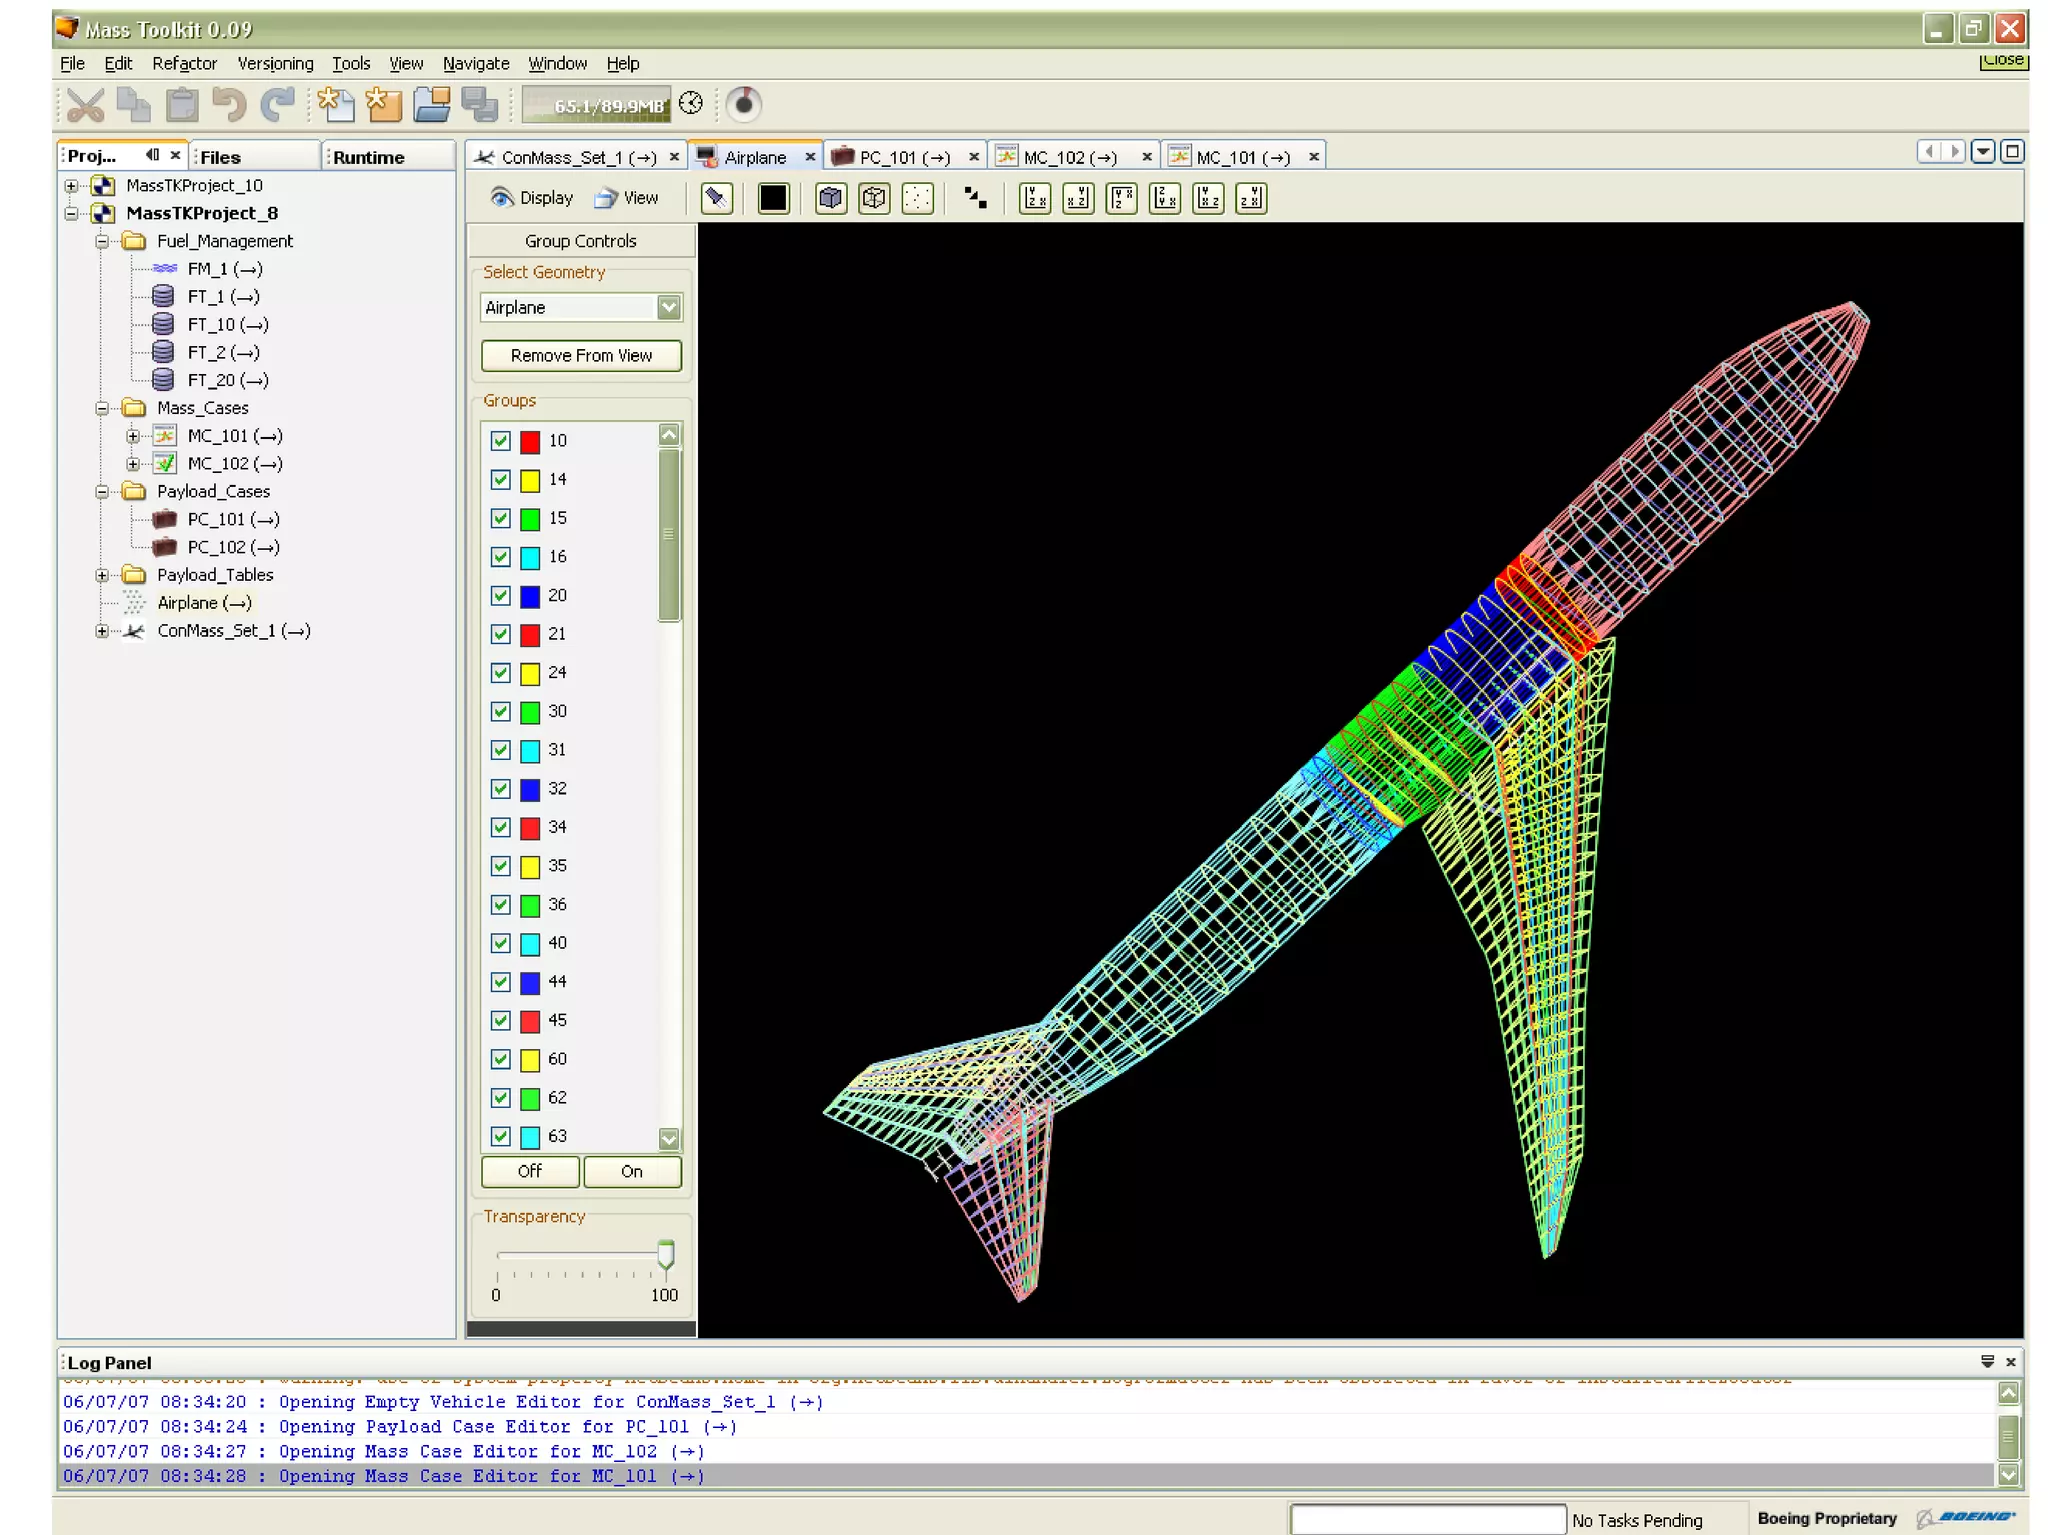Toggle group 44 checkbox
The image size is (2048, 1535).
point(501,982)
